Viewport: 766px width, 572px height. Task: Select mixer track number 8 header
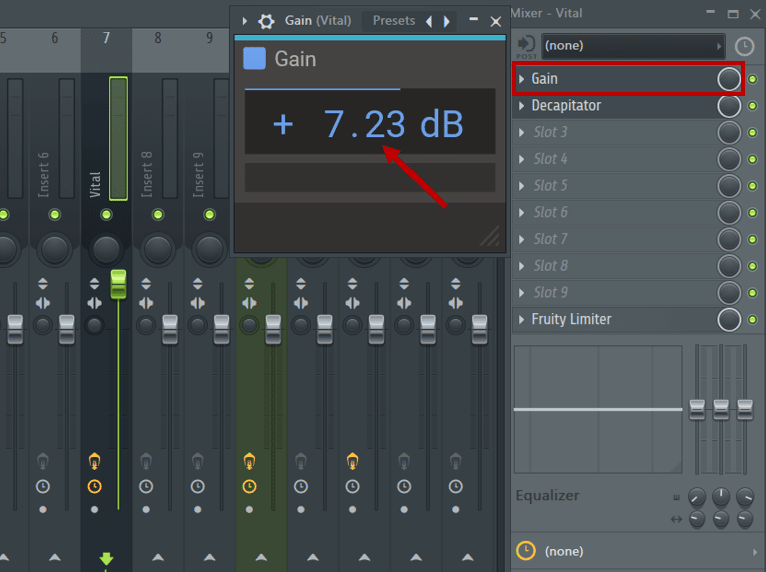158,38
